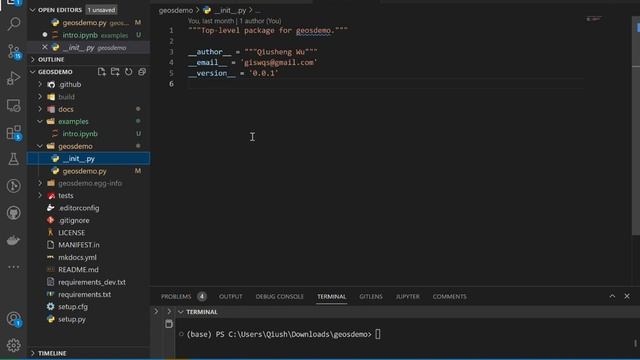This screenshot has height=360, width=640.
Task: Maximize the terminal panel
Action: (612, 296)
